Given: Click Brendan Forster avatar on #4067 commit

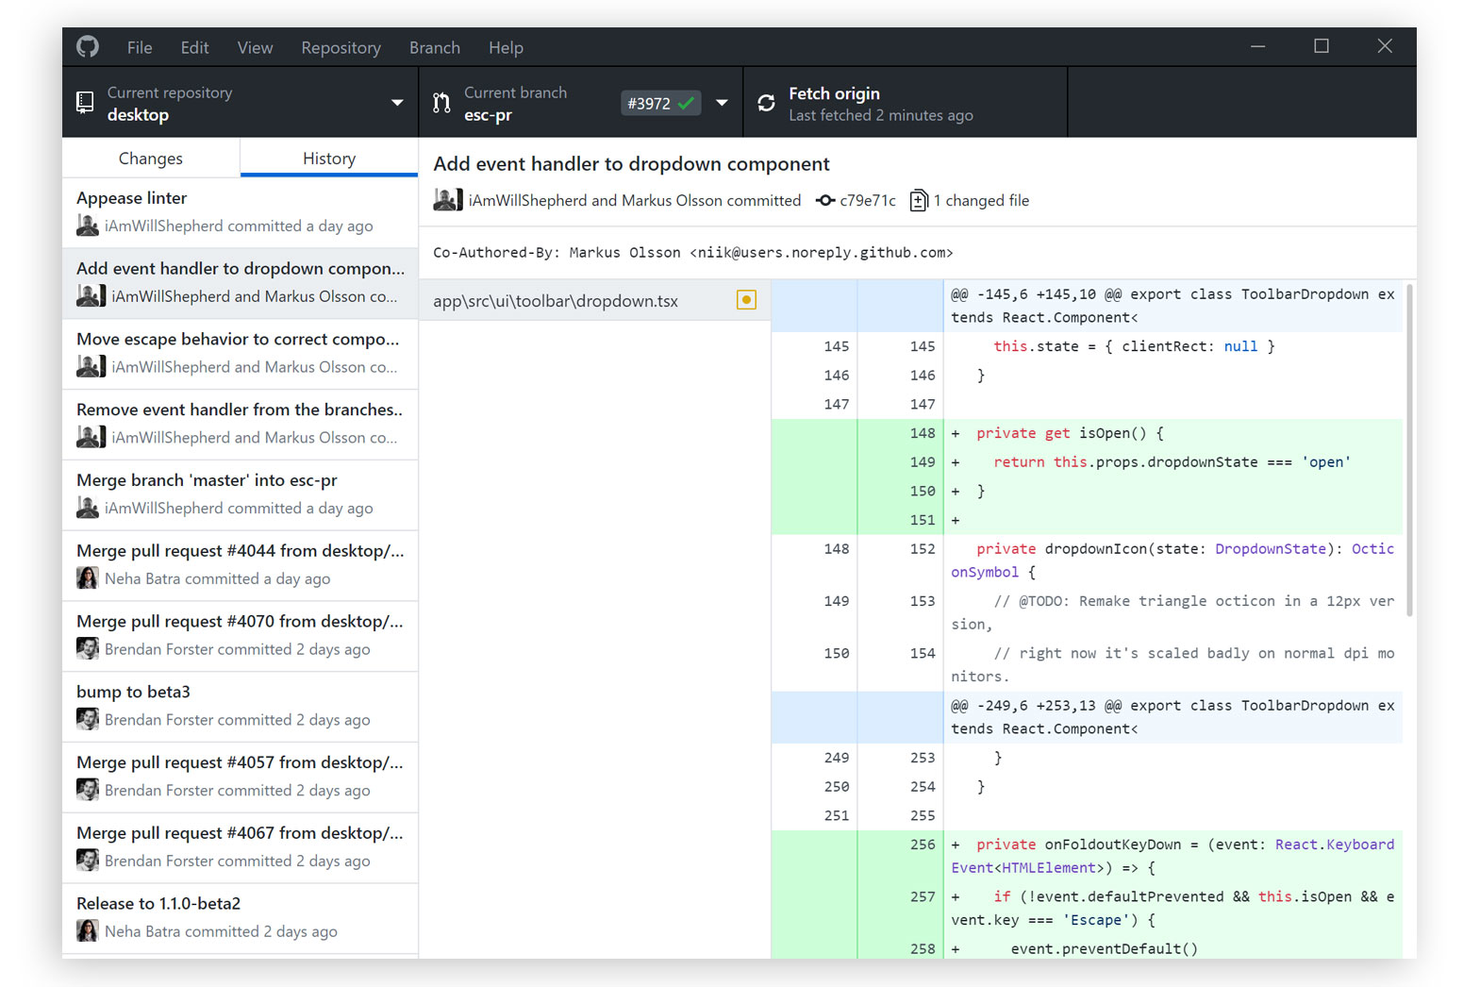Looking at the screenshot, I should (x=87, y=860).
